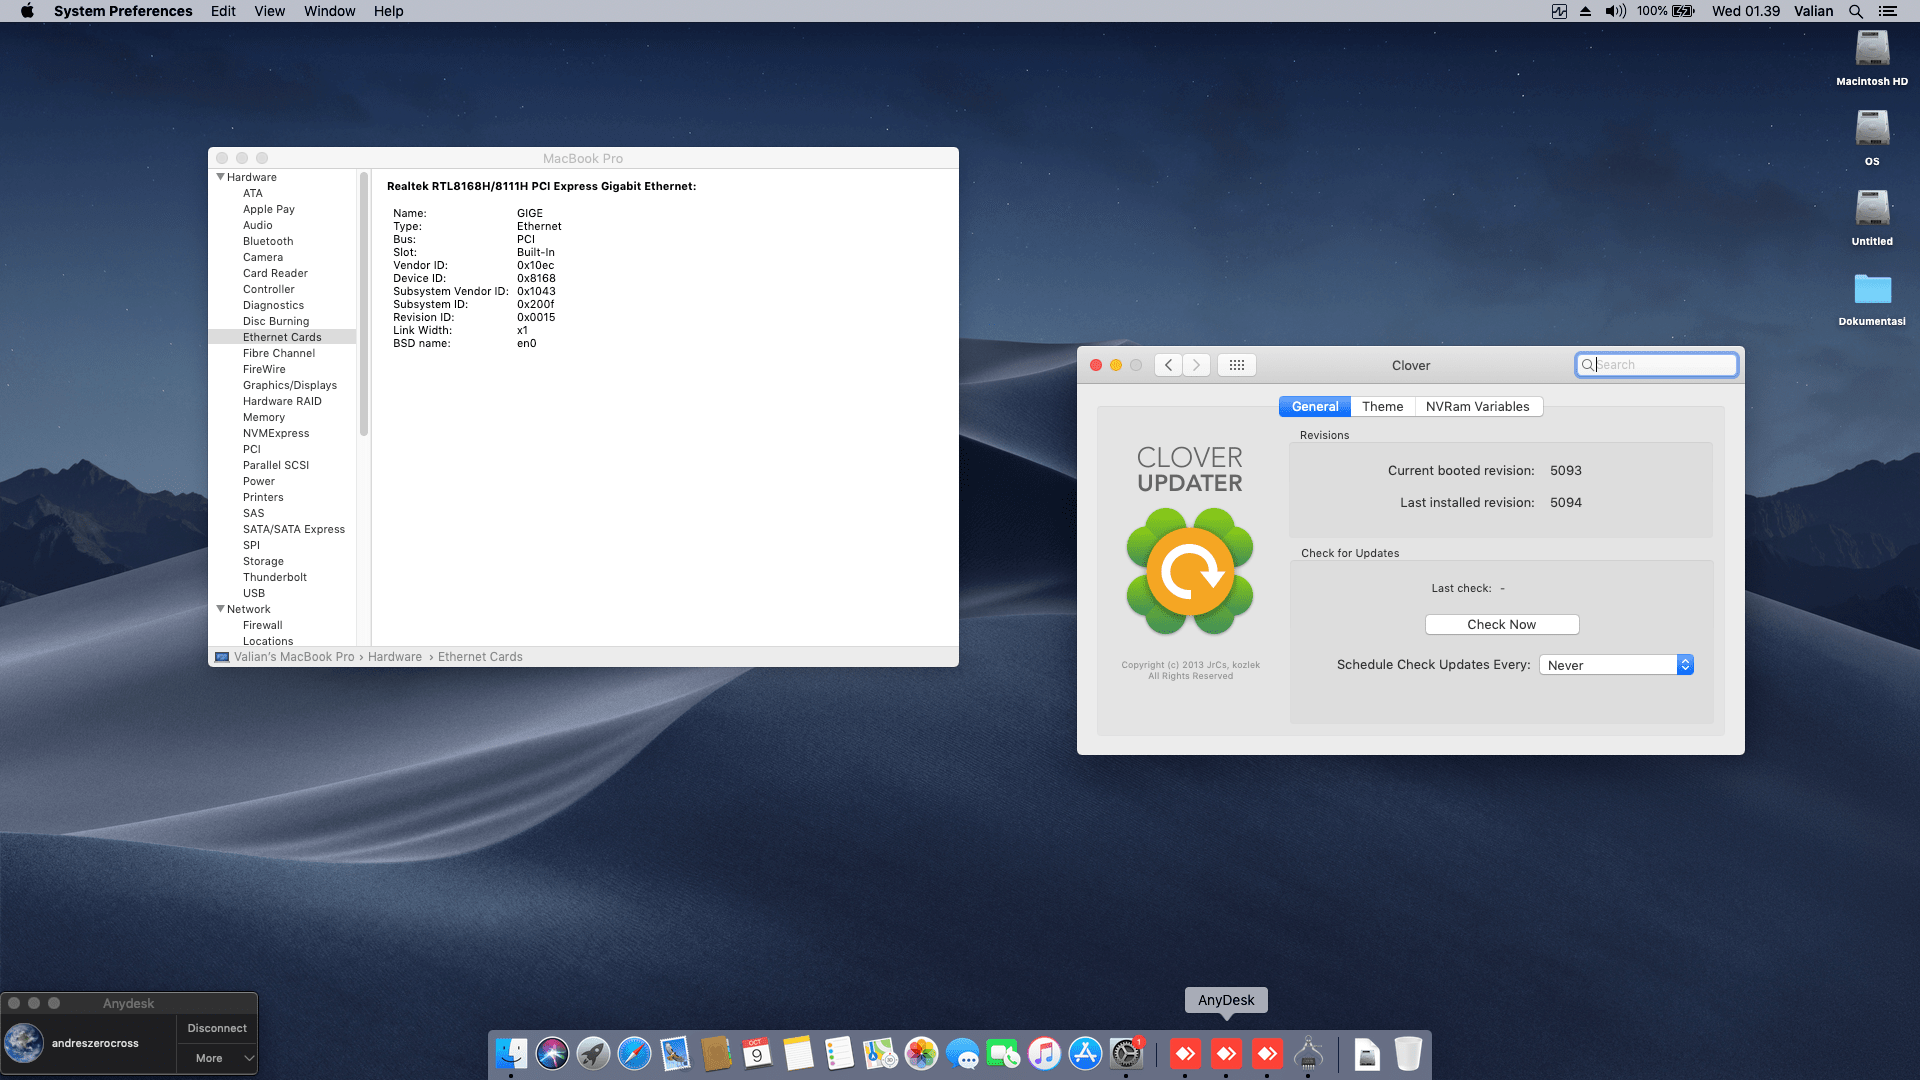Screen dimensions: 1920x1080
Task: Open the document stack icon beside Trash
Action: coord(1367,1053)
